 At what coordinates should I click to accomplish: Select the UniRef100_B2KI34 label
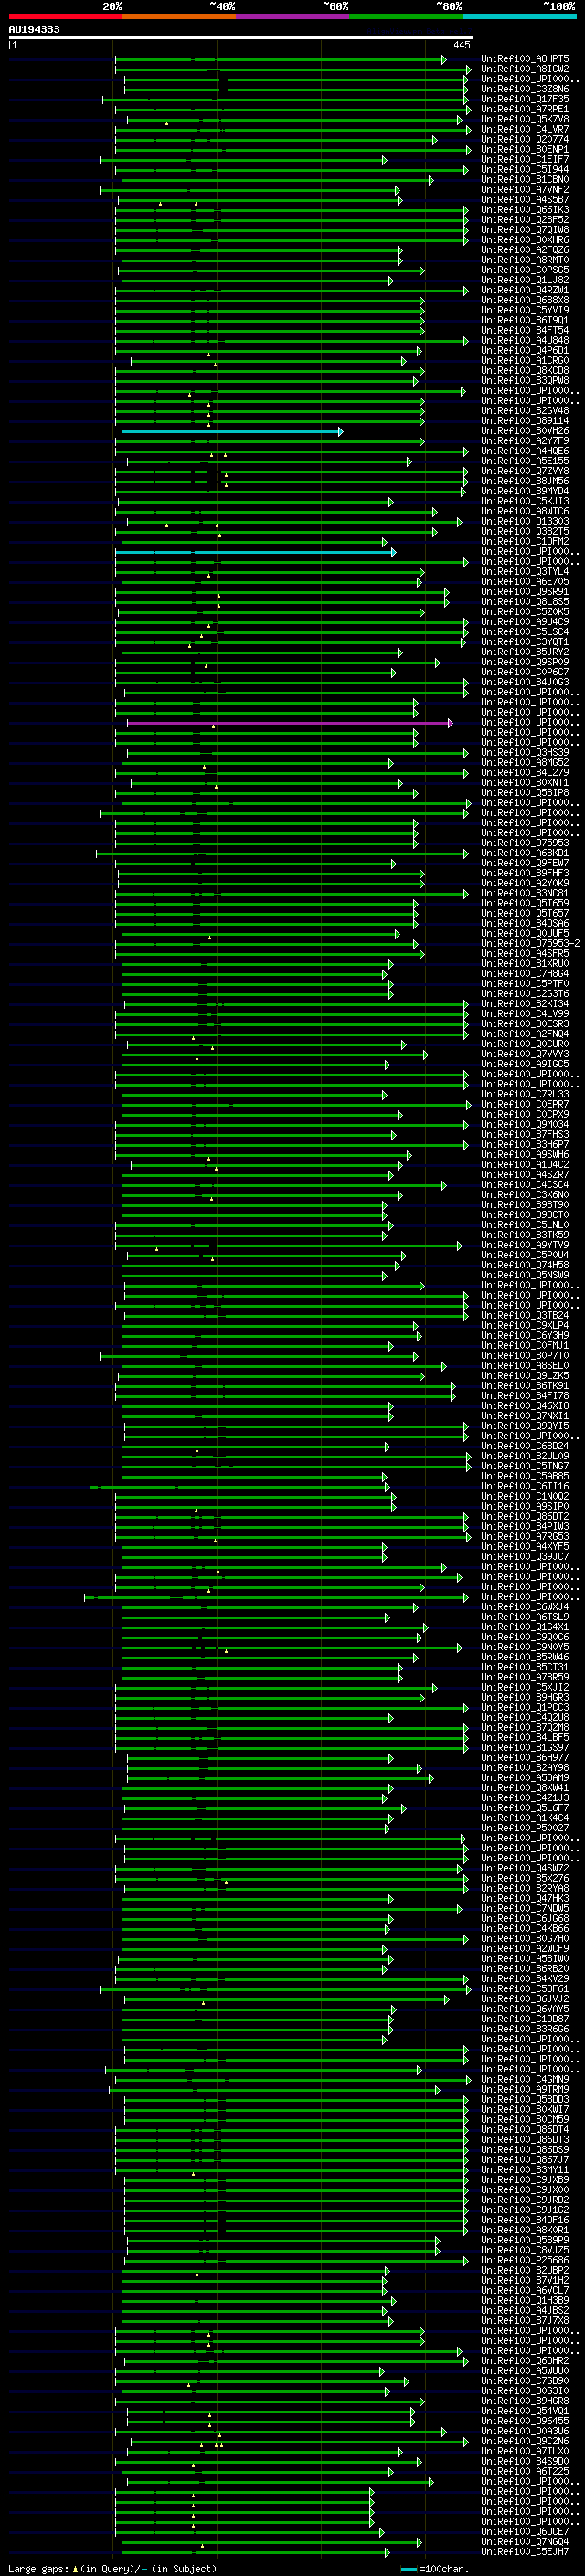click(x=525, y=1004)
